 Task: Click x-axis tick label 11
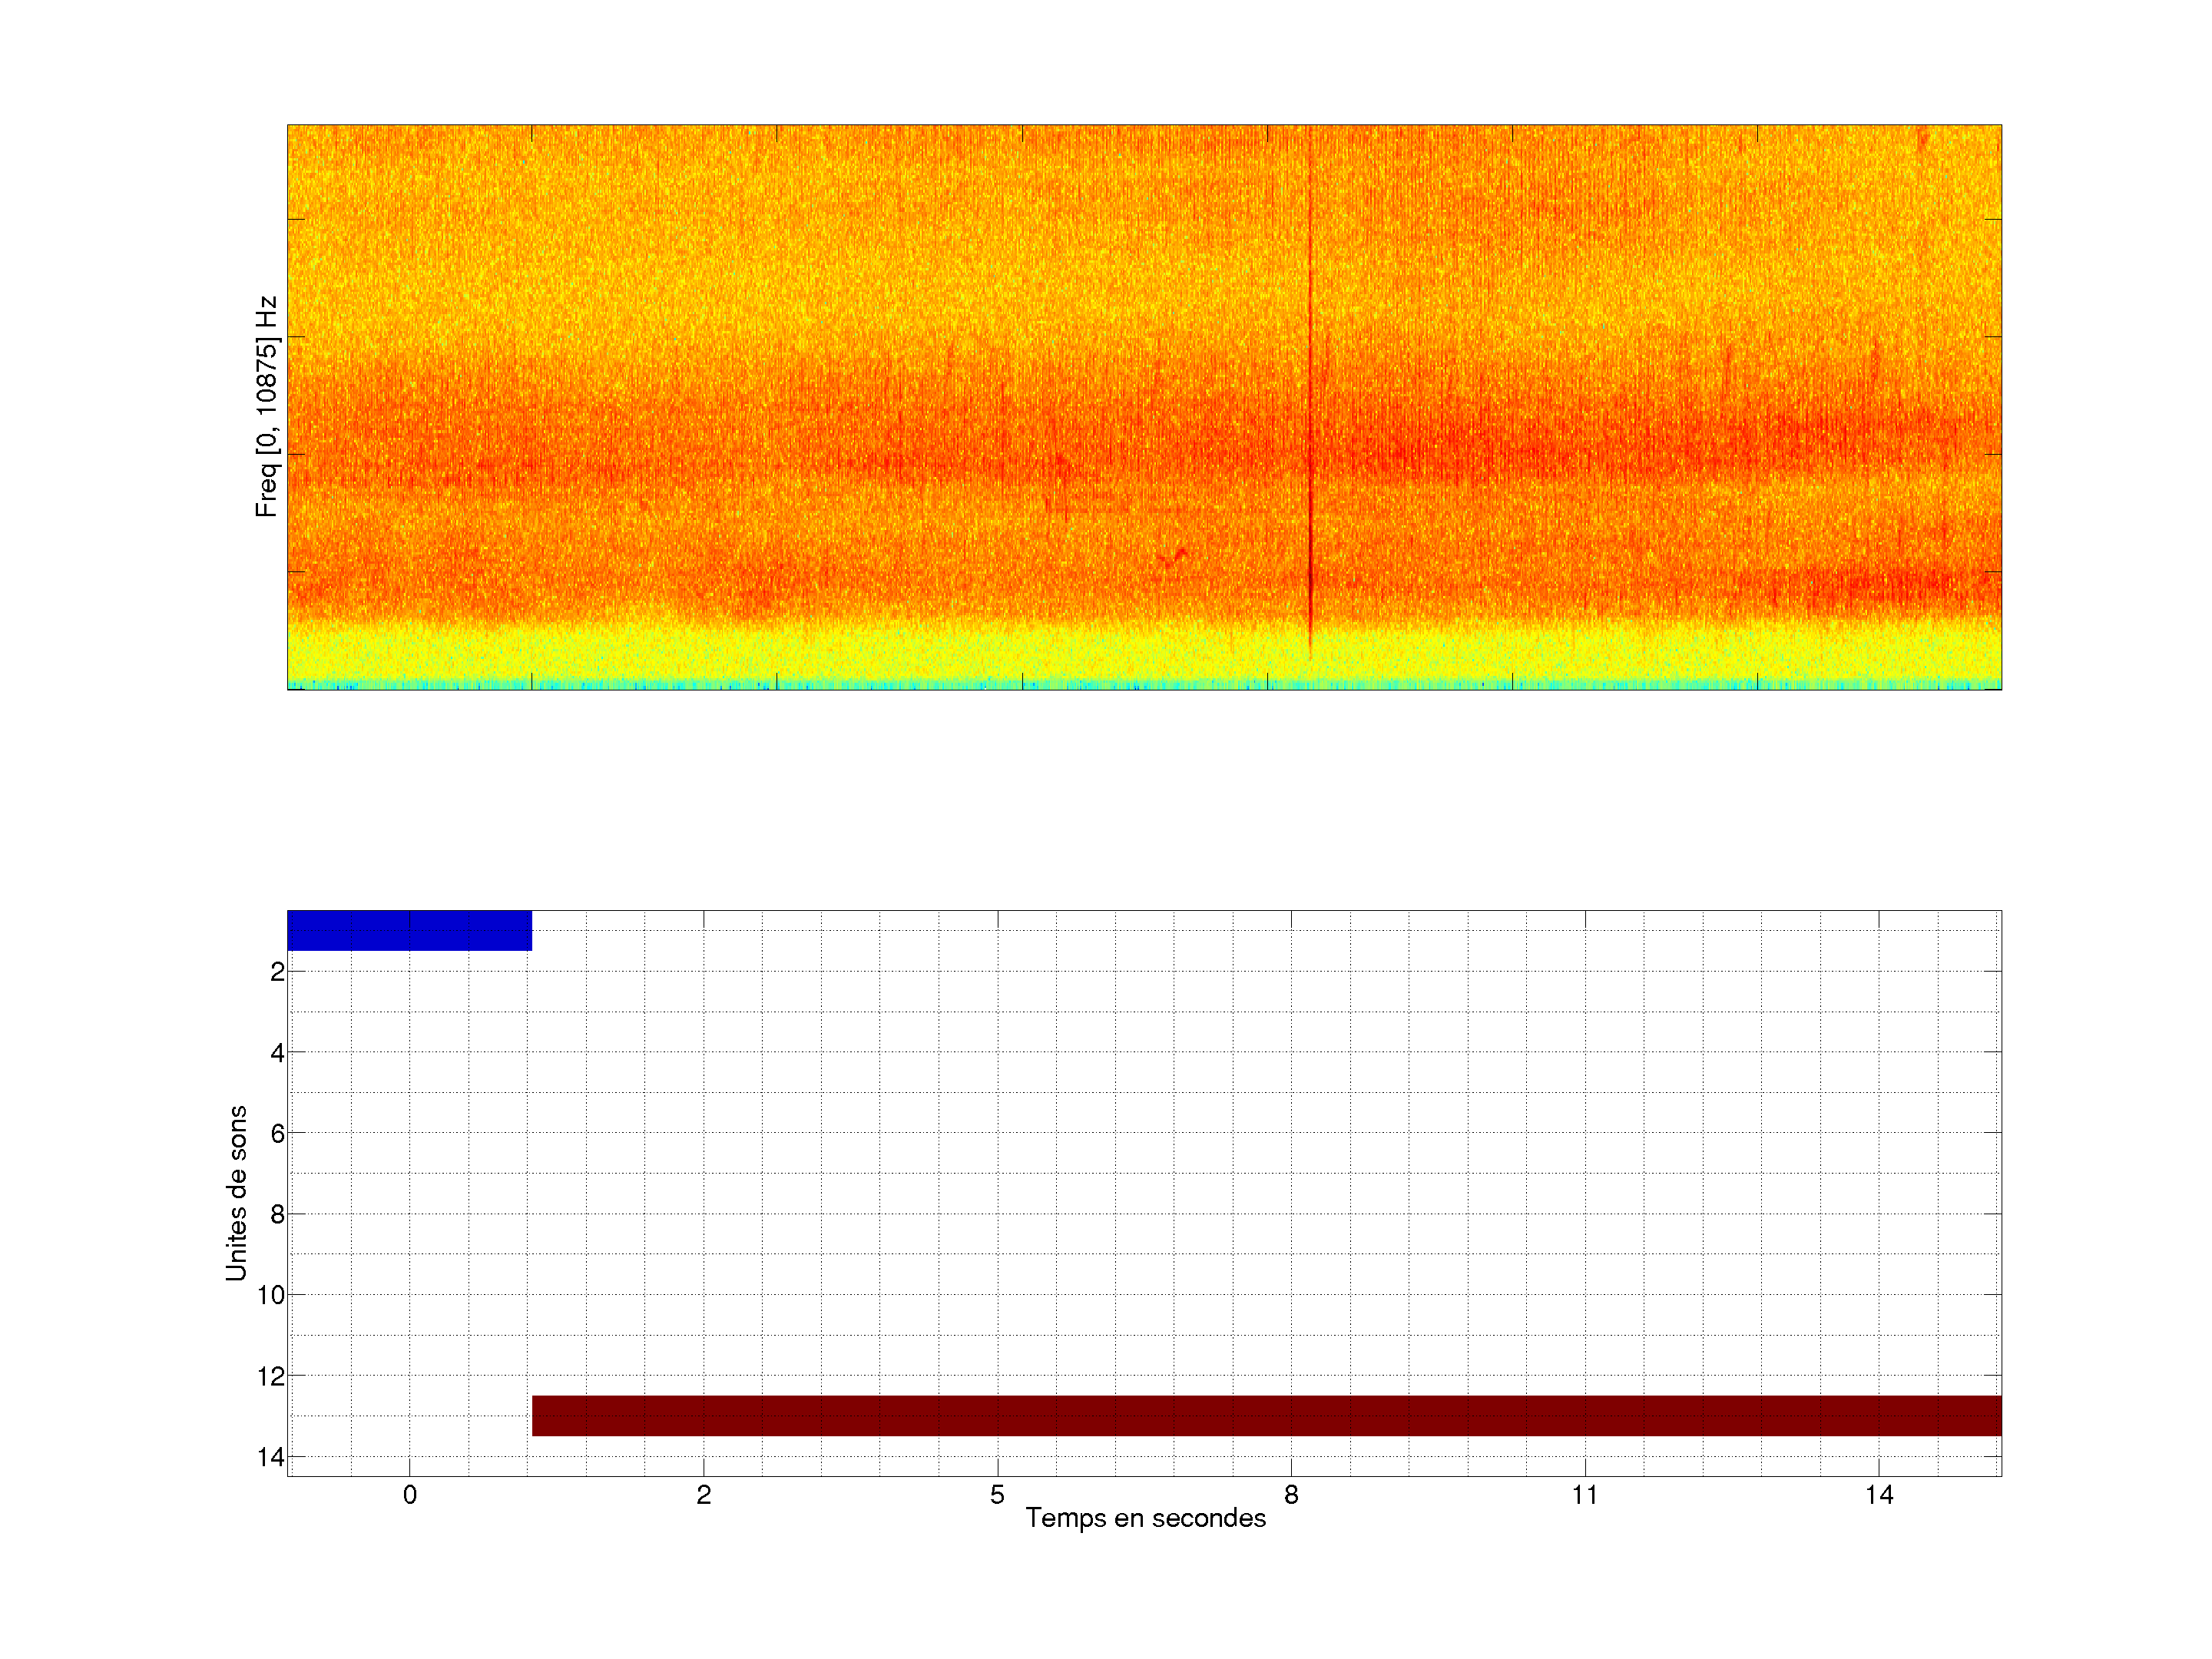point(1584,1495)
